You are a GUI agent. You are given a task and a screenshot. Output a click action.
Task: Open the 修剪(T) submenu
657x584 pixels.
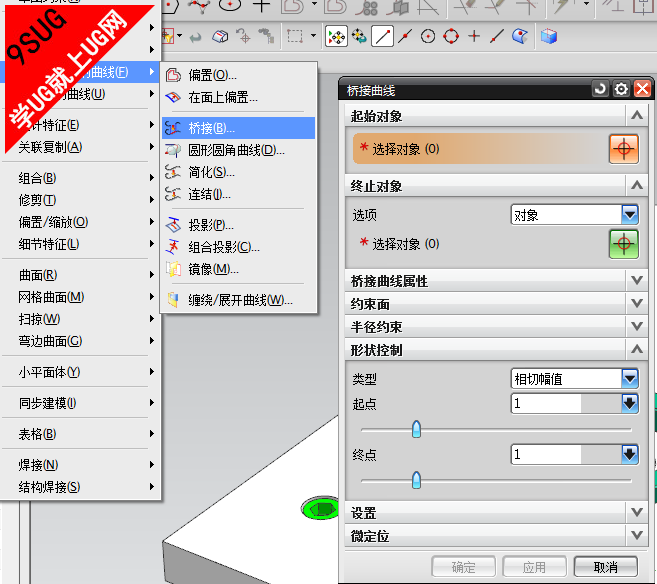pos(79,200)
